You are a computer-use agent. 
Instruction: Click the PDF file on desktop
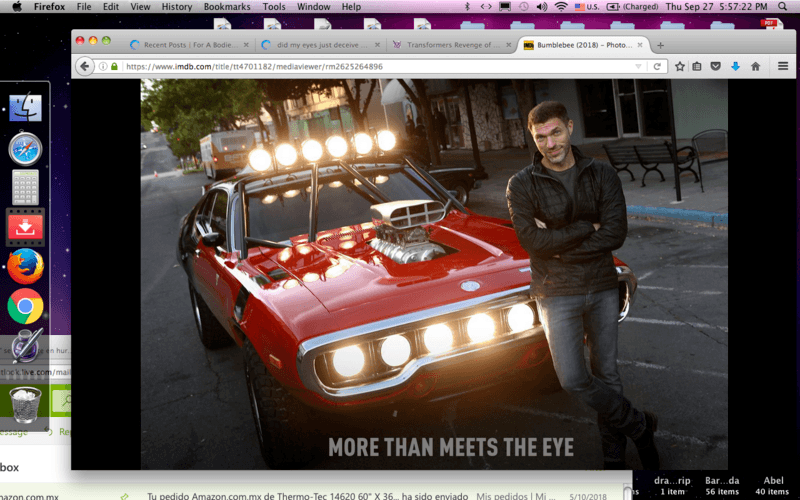pyautogui.click(x=771, y=23)
